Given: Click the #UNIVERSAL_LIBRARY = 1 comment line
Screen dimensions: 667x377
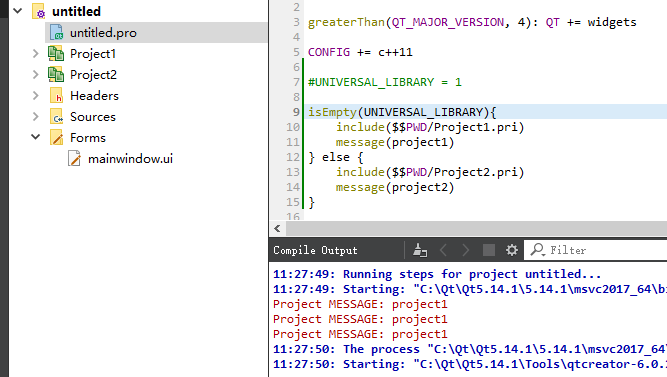Looking at the screenshot, I should point(385,82).
